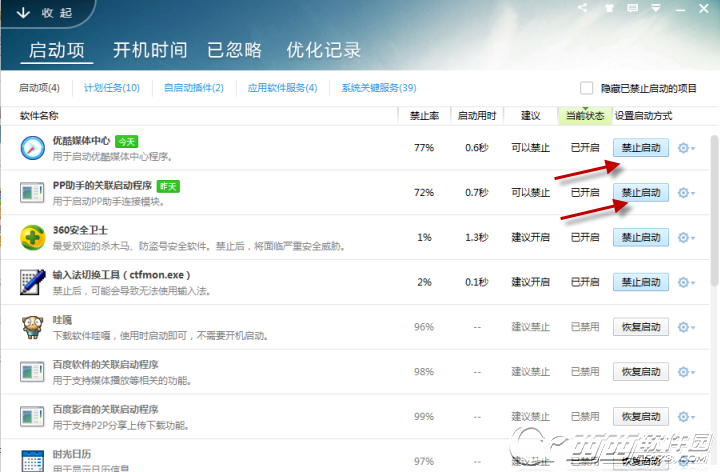Viewport: 720px width, 472px height.
Task: Open gear settings for 输入法切换工具
Action: tap(686, 282)
